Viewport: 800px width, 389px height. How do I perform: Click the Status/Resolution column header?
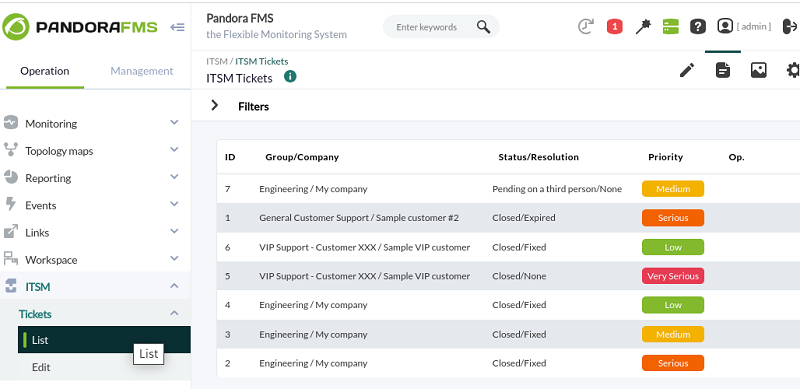538,157
